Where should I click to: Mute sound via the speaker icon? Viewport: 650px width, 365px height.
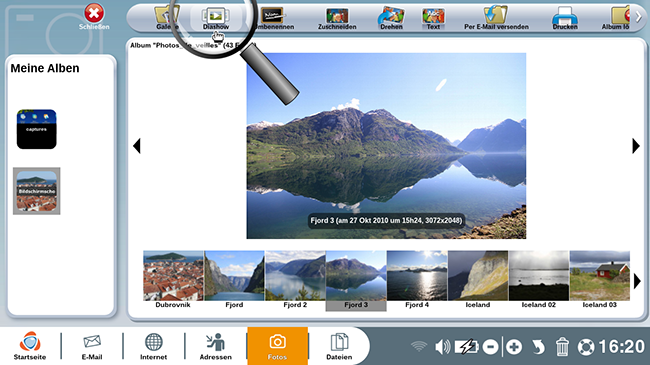click(x=443, y=346)
